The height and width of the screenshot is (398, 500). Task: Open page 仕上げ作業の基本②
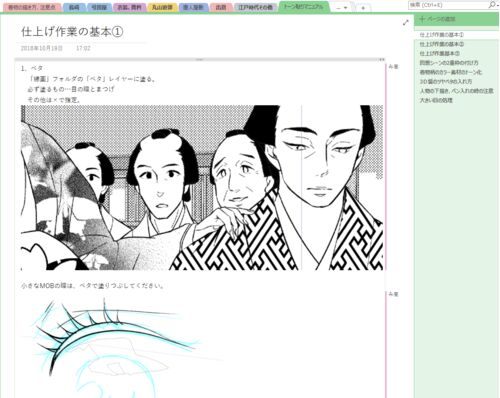pyautogui.click(x=442, y=44)
